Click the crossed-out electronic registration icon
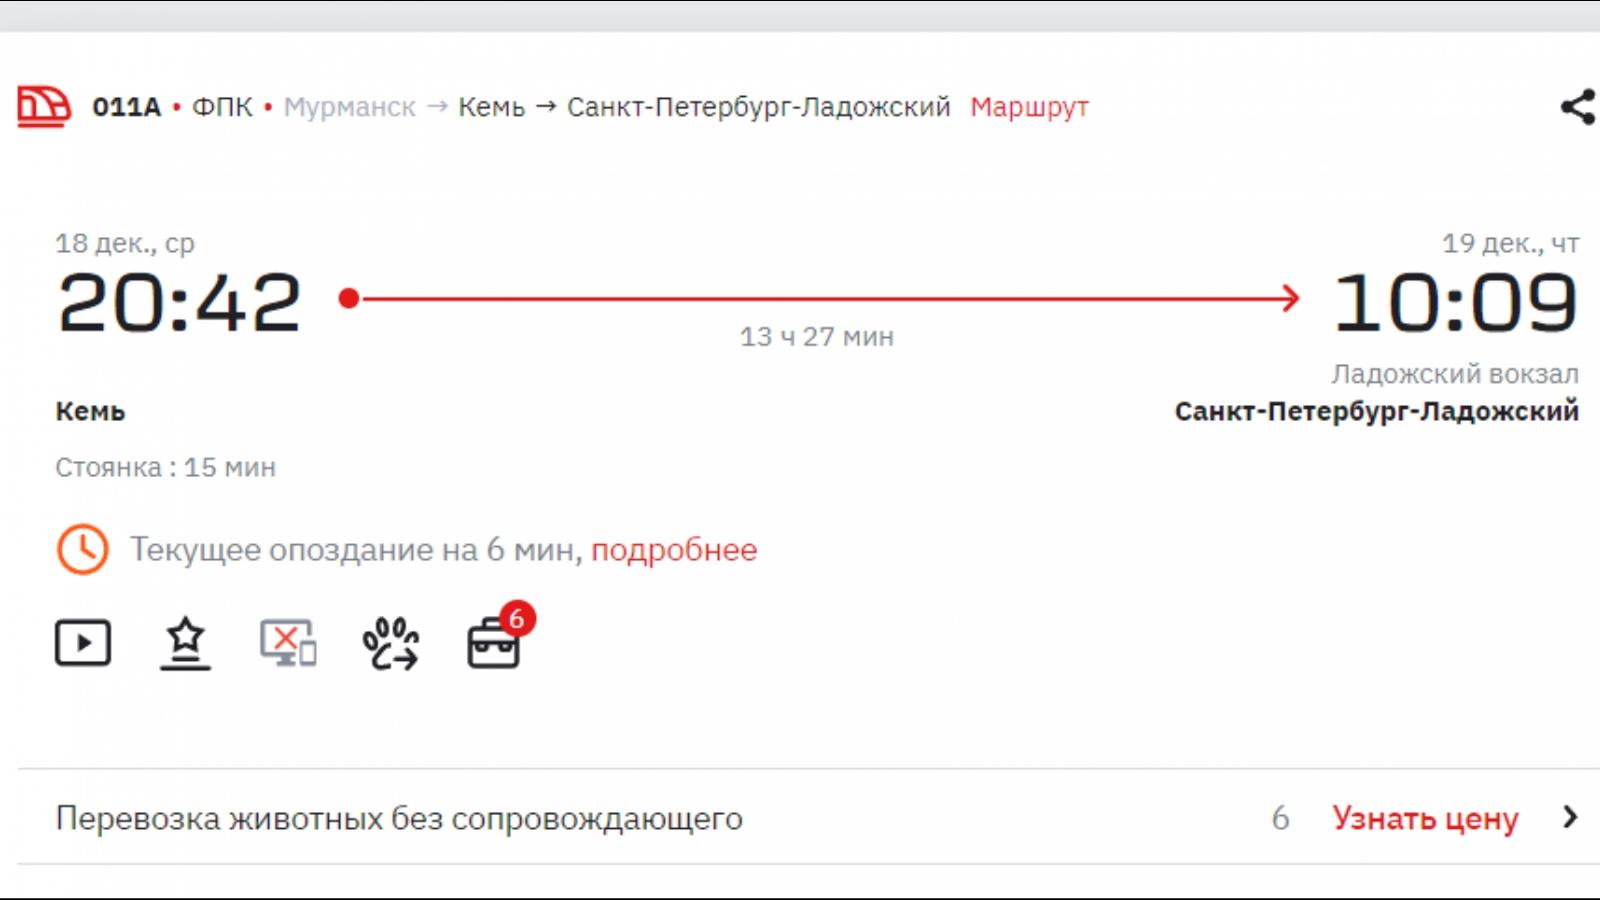1600x900 pixels. (288, 643)
